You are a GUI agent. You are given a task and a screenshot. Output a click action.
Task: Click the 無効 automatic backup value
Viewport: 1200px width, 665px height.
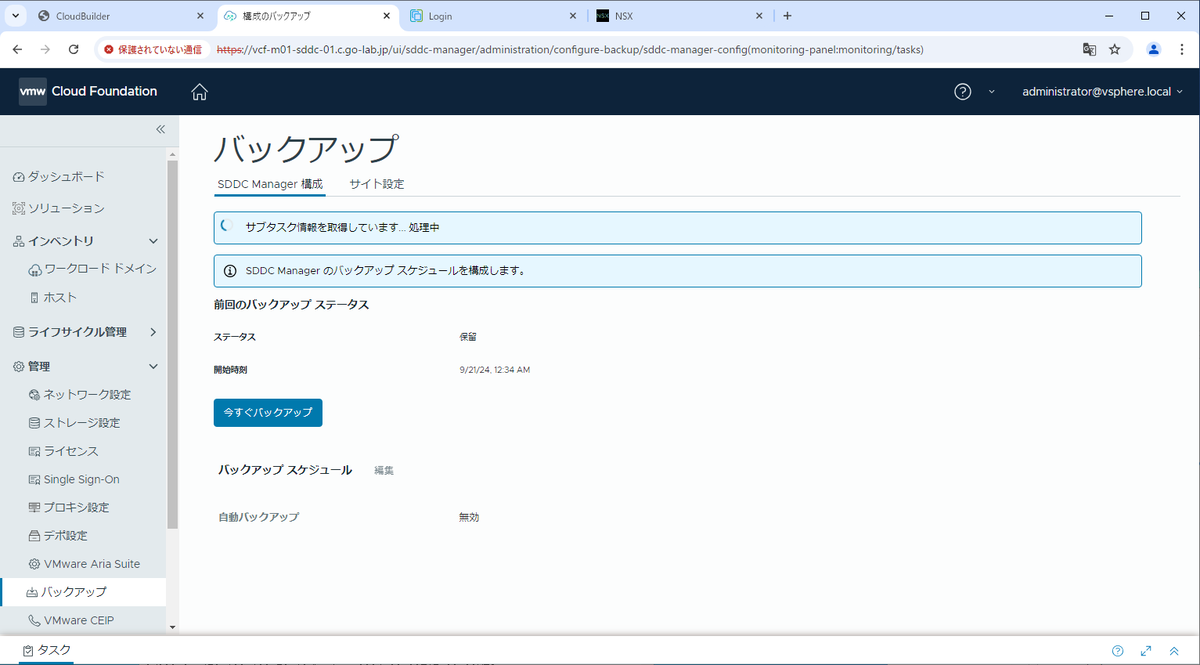tap(469, 517)
